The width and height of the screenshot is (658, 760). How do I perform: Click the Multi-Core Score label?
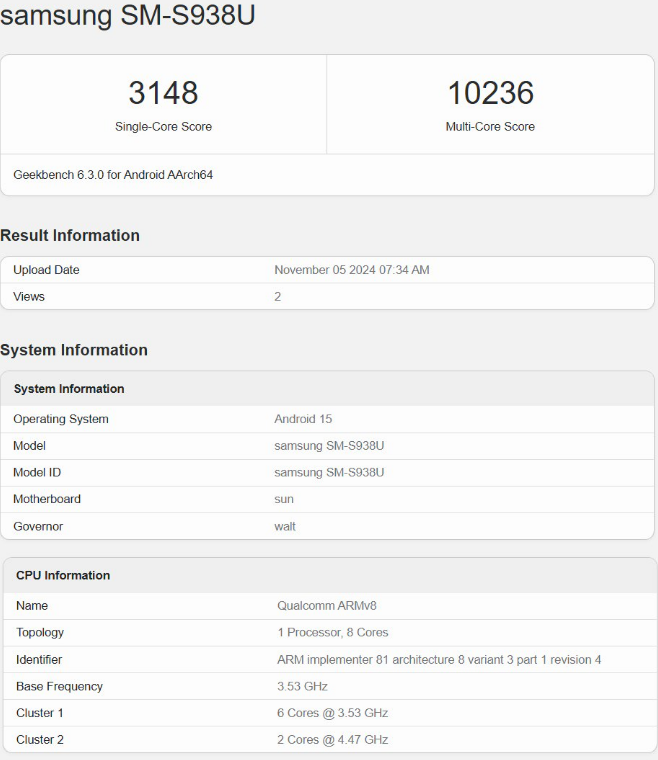point(490,127)
